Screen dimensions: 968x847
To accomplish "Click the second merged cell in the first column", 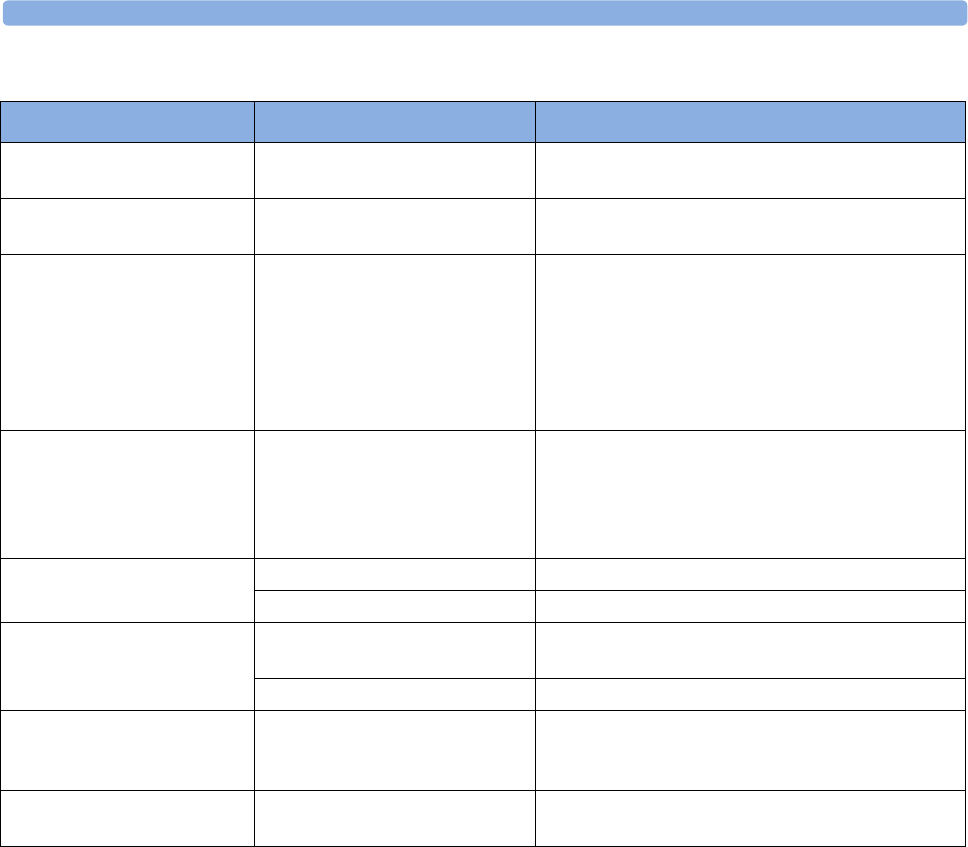I will (x=127, y=664).
